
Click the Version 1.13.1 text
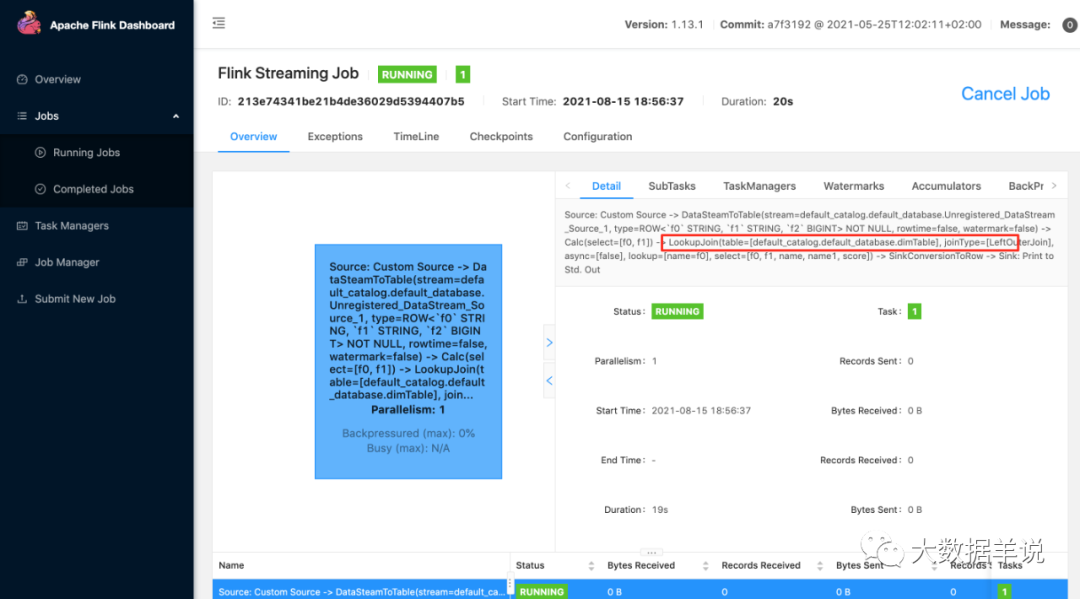(664, 25)
